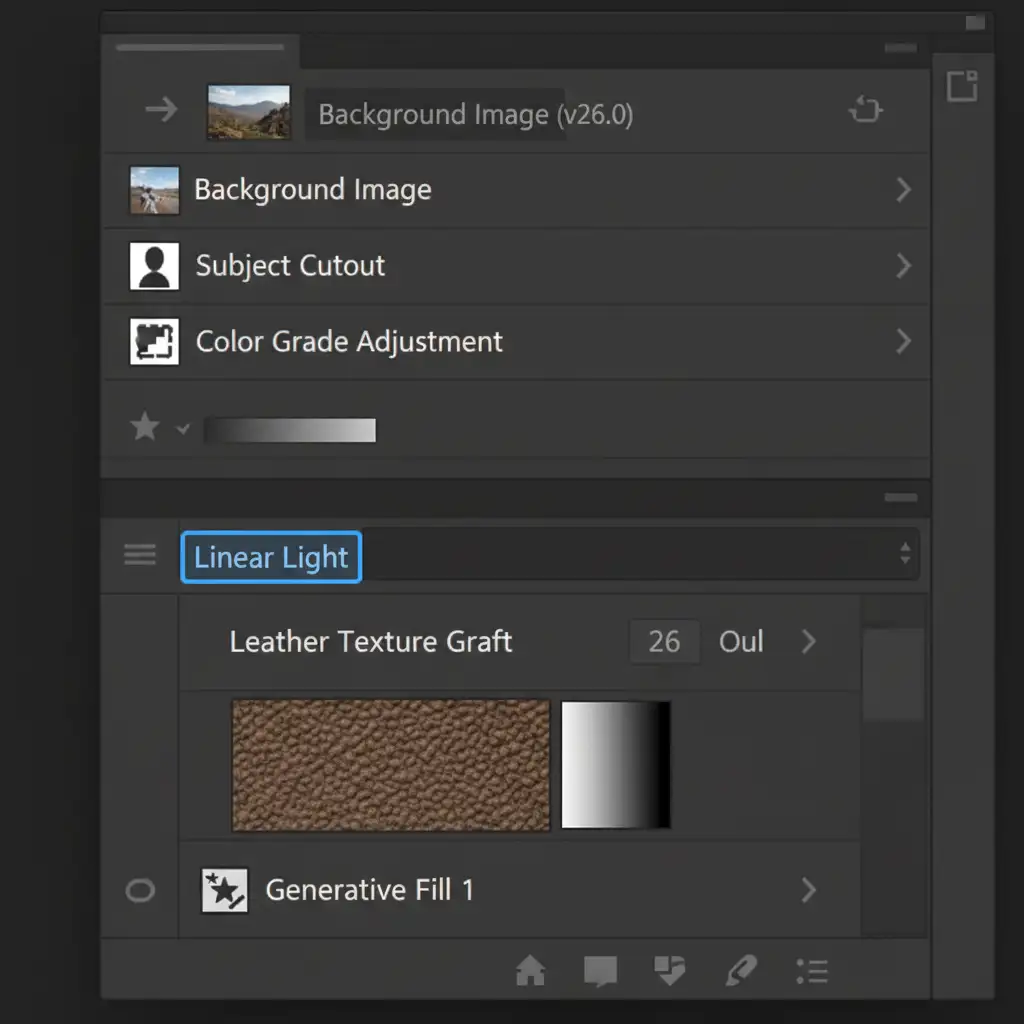Click the panel icon in right sidebar
The height and width of the screenshot is (1024, 1024).
(x=962, y=86)
